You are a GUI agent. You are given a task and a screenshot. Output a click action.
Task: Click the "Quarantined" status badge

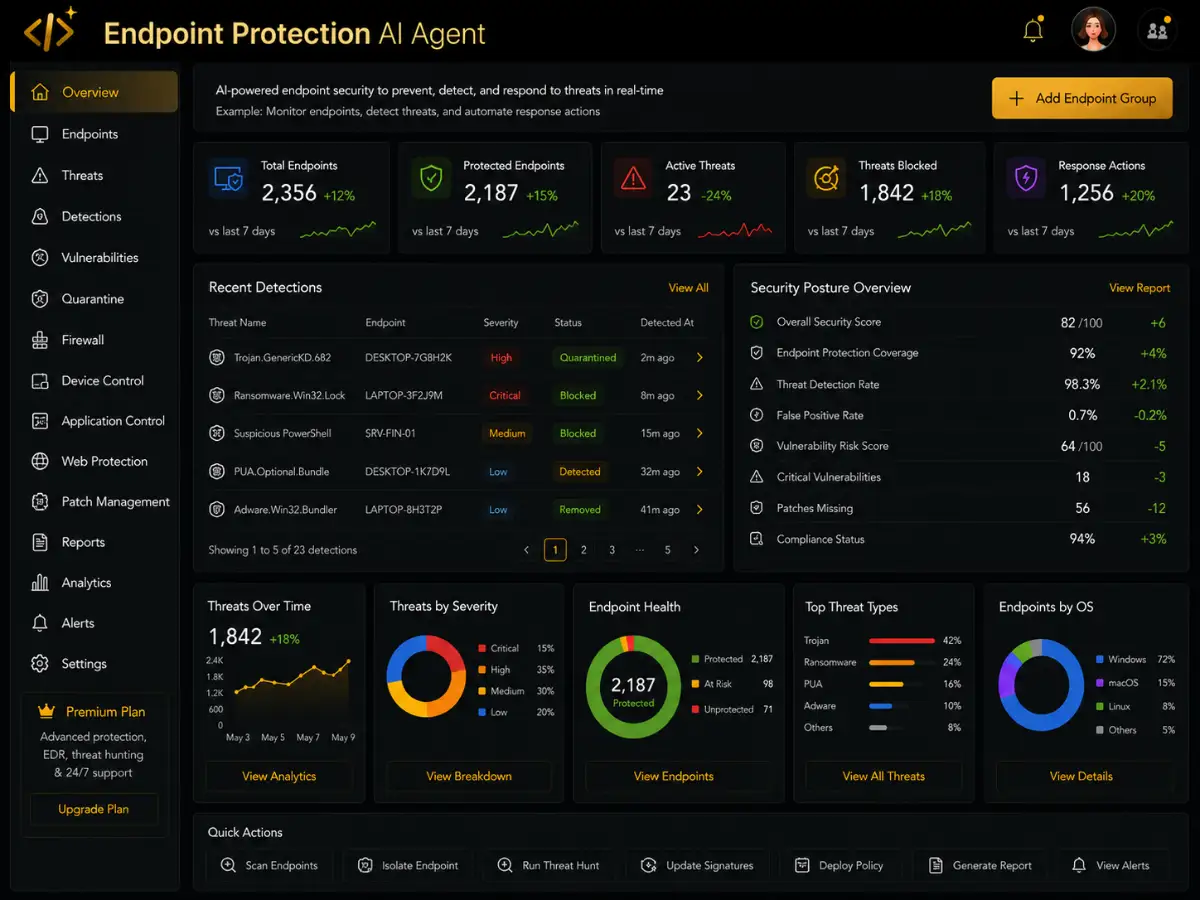[588, 357]
